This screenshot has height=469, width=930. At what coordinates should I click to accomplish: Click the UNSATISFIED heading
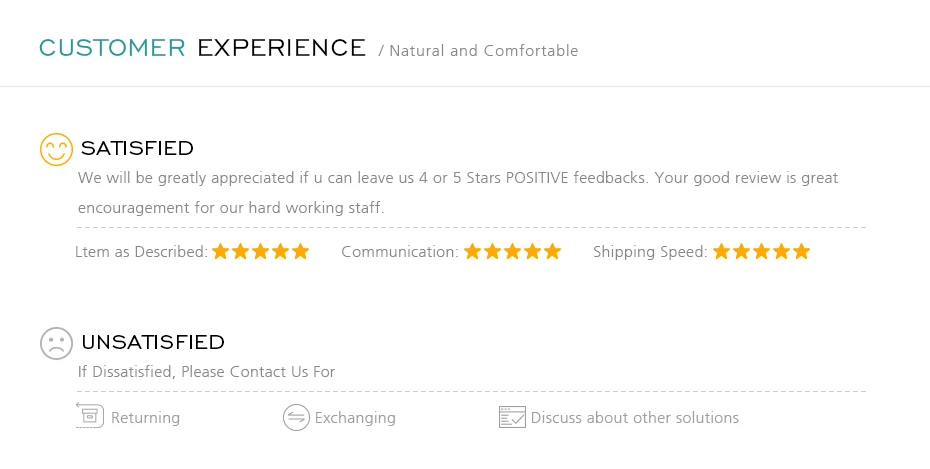pyautogui.click(x=153, y=342)
